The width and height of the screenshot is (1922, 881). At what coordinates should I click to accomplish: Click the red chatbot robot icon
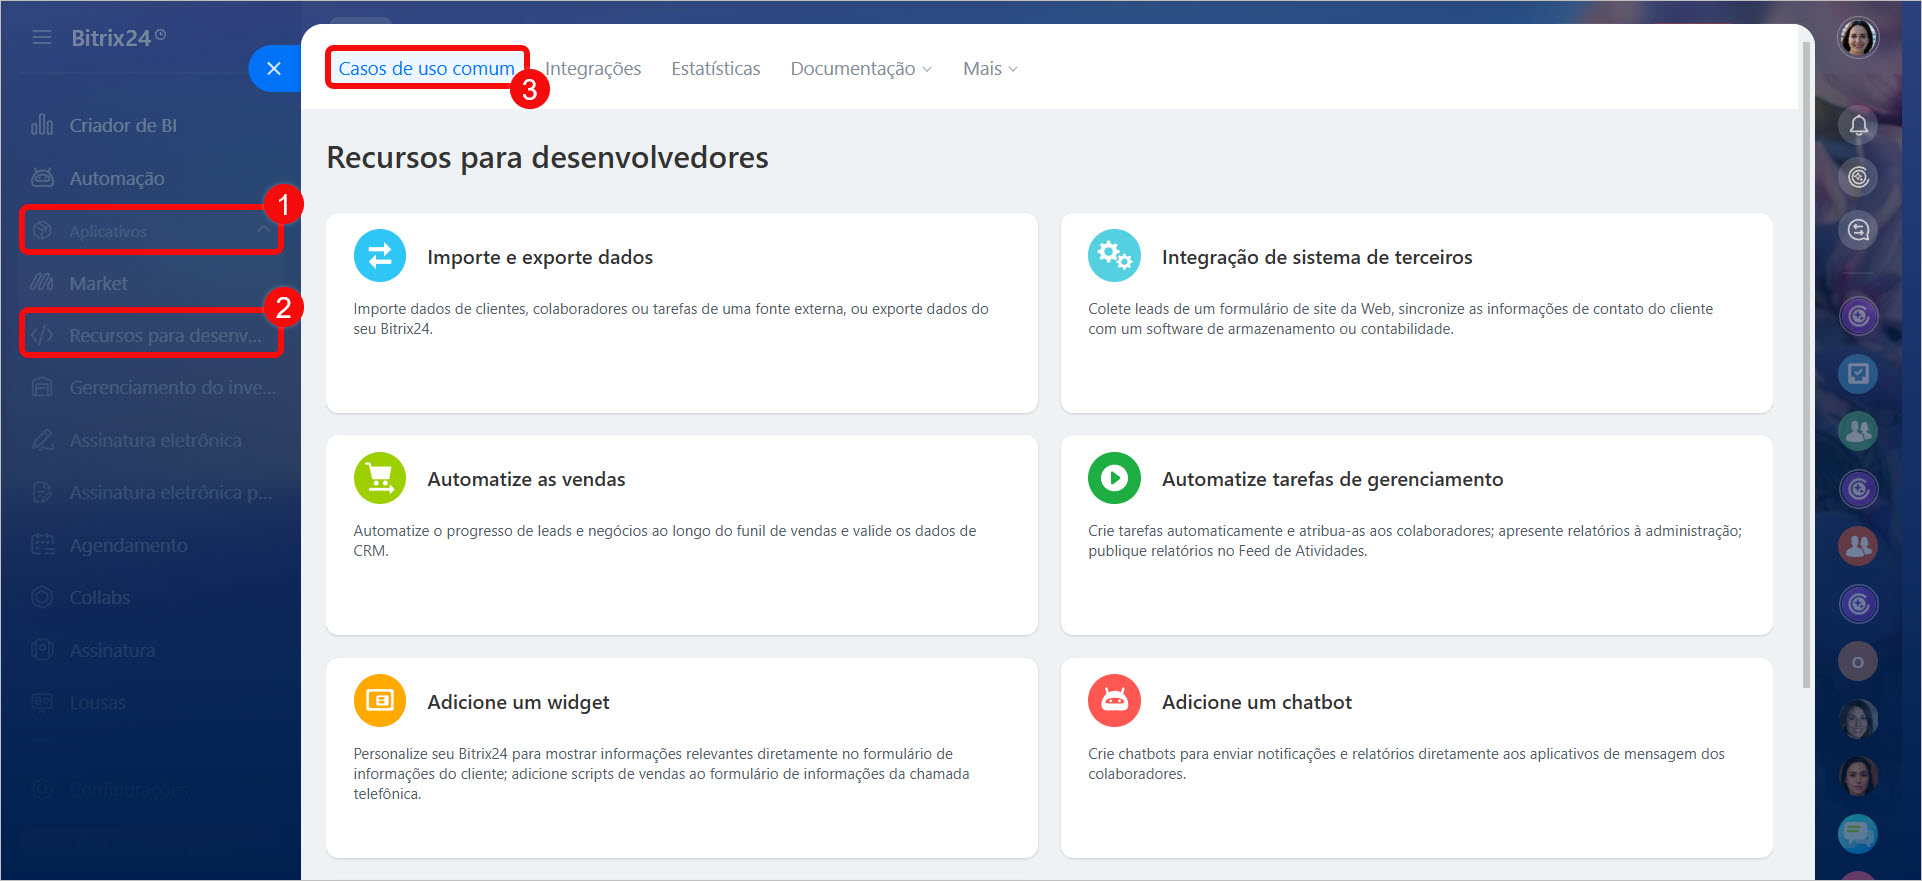coord(1114,701)
